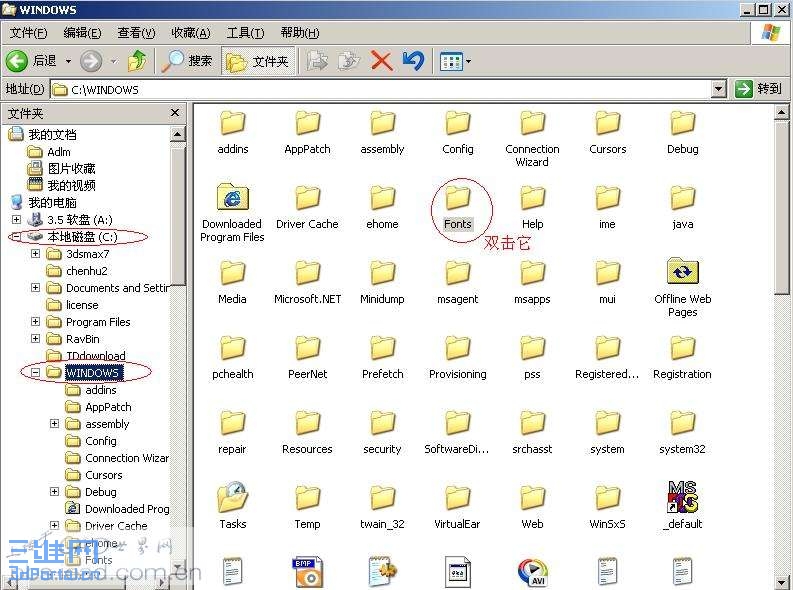The height and width of the screenshot is (590, 793).
Task: Expand the Program Files tree node
Action: click(x=35, y=322)
